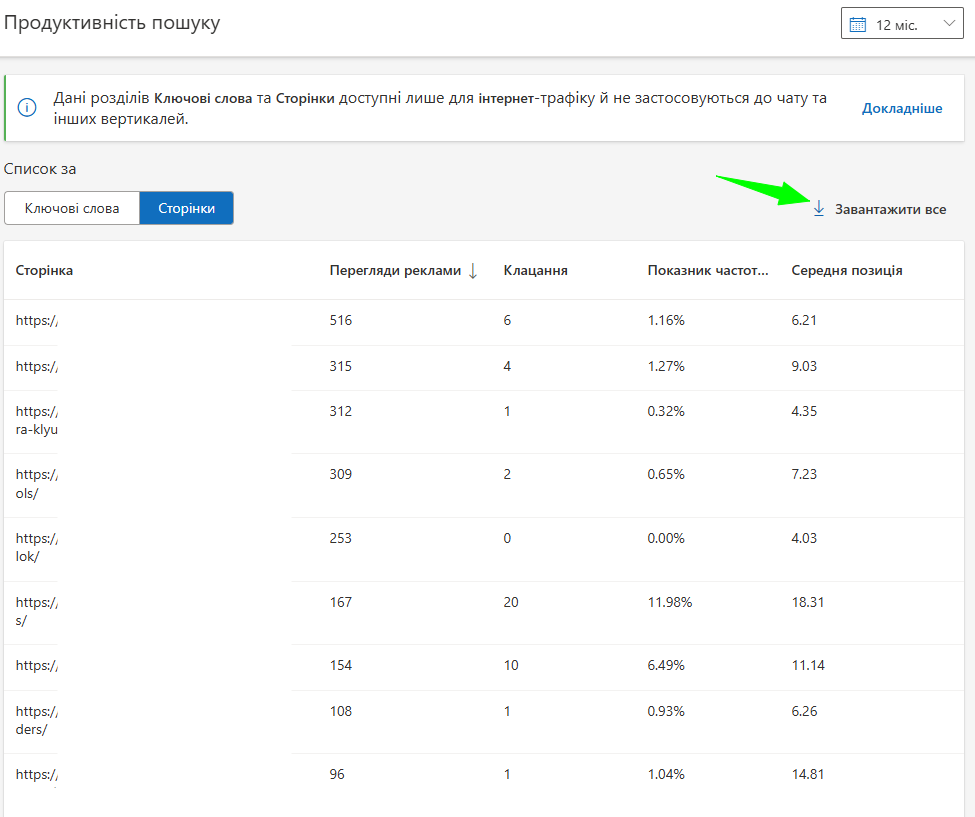Expand the 12 міс. period dropdown chevron
Screen dimensions: 975x817
949,25
